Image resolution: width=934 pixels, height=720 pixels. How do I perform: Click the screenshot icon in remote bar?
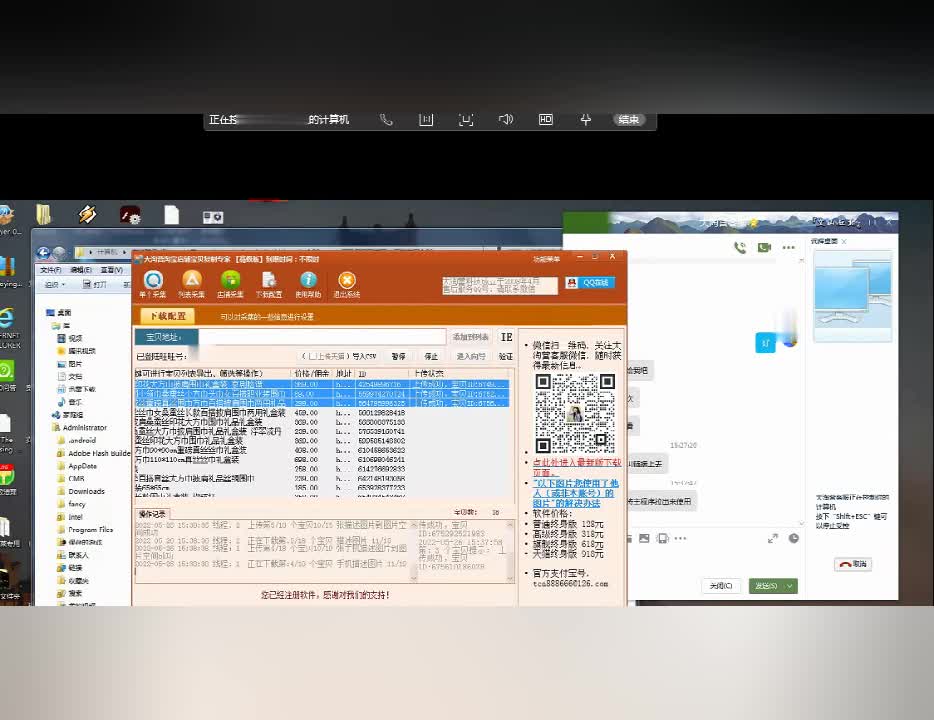point(466,120)
